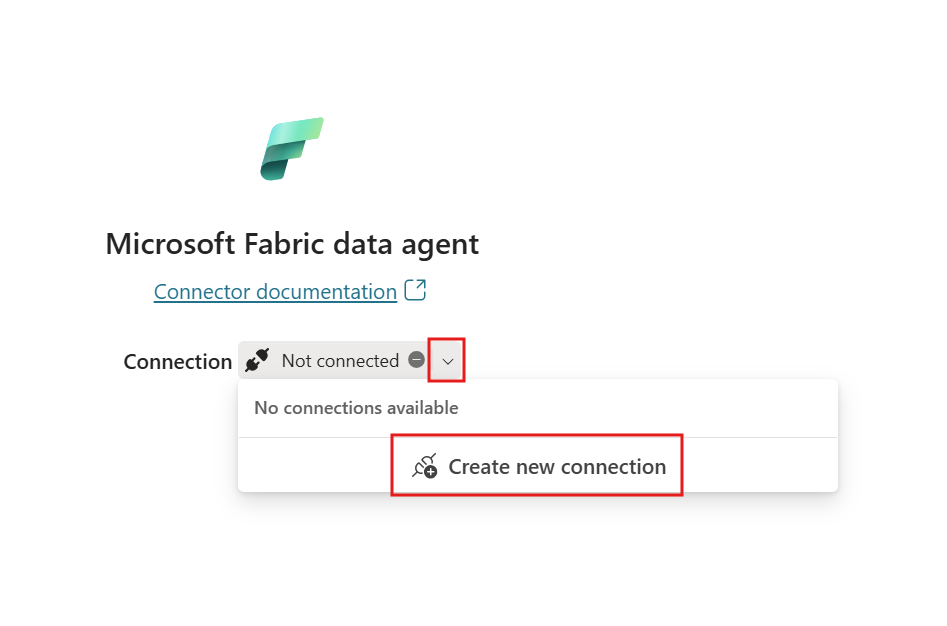Open the "Connector documentation" link

(x=274, y=291)
